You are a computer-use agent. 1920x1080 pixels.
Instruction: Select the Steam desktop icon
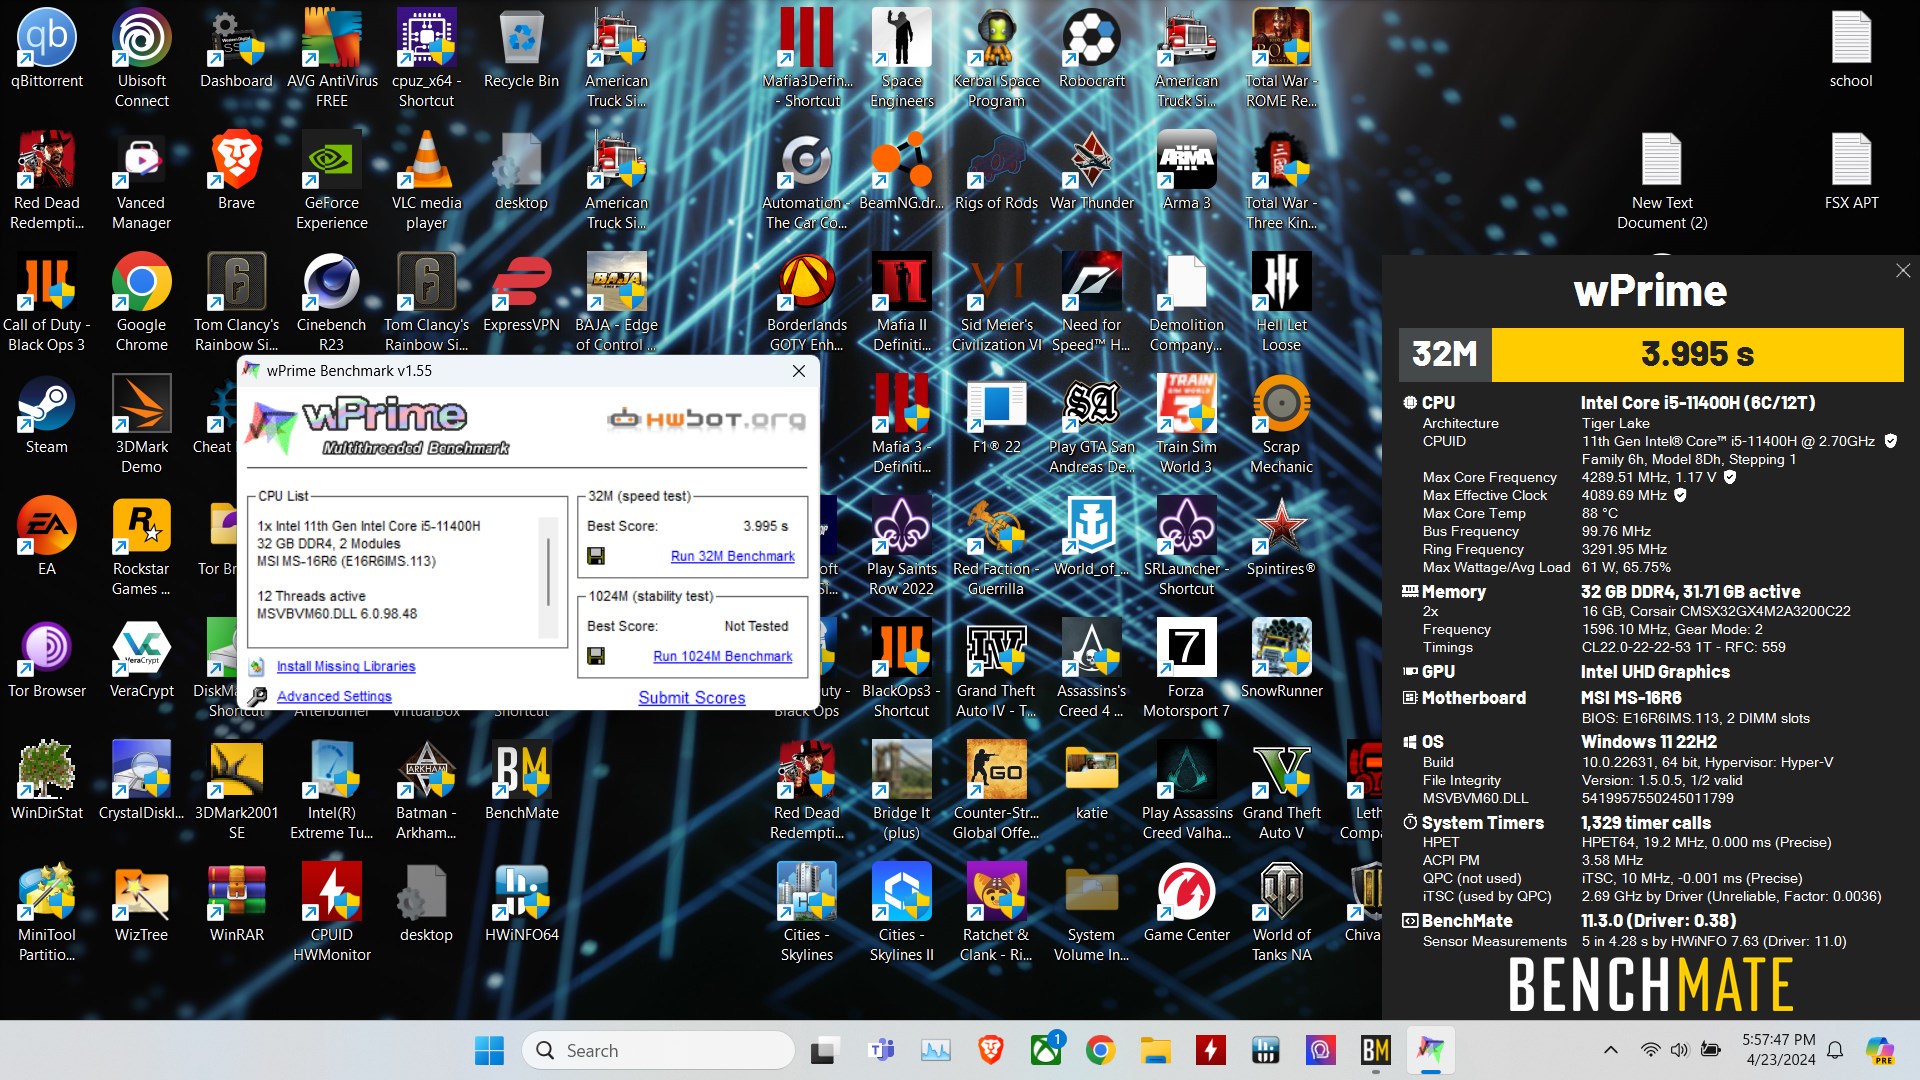tap(47, 414)
